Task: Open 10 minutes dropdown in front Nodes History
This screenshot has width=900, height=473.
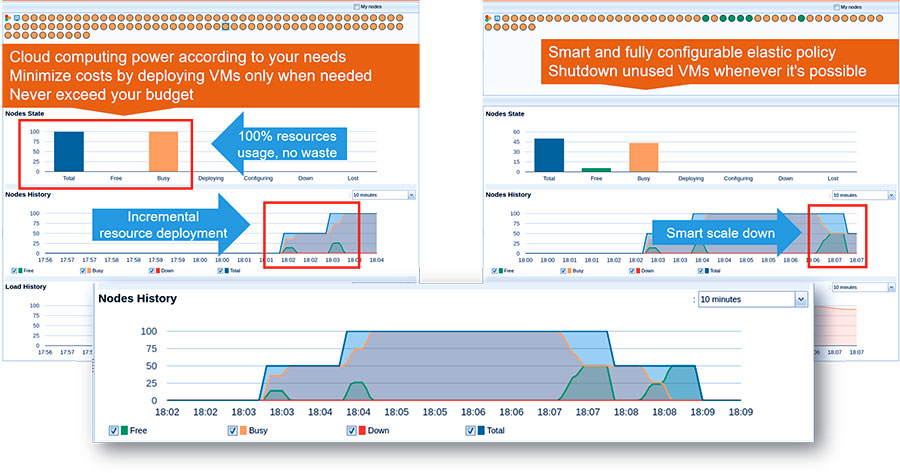Action: (x=752, y=299)
